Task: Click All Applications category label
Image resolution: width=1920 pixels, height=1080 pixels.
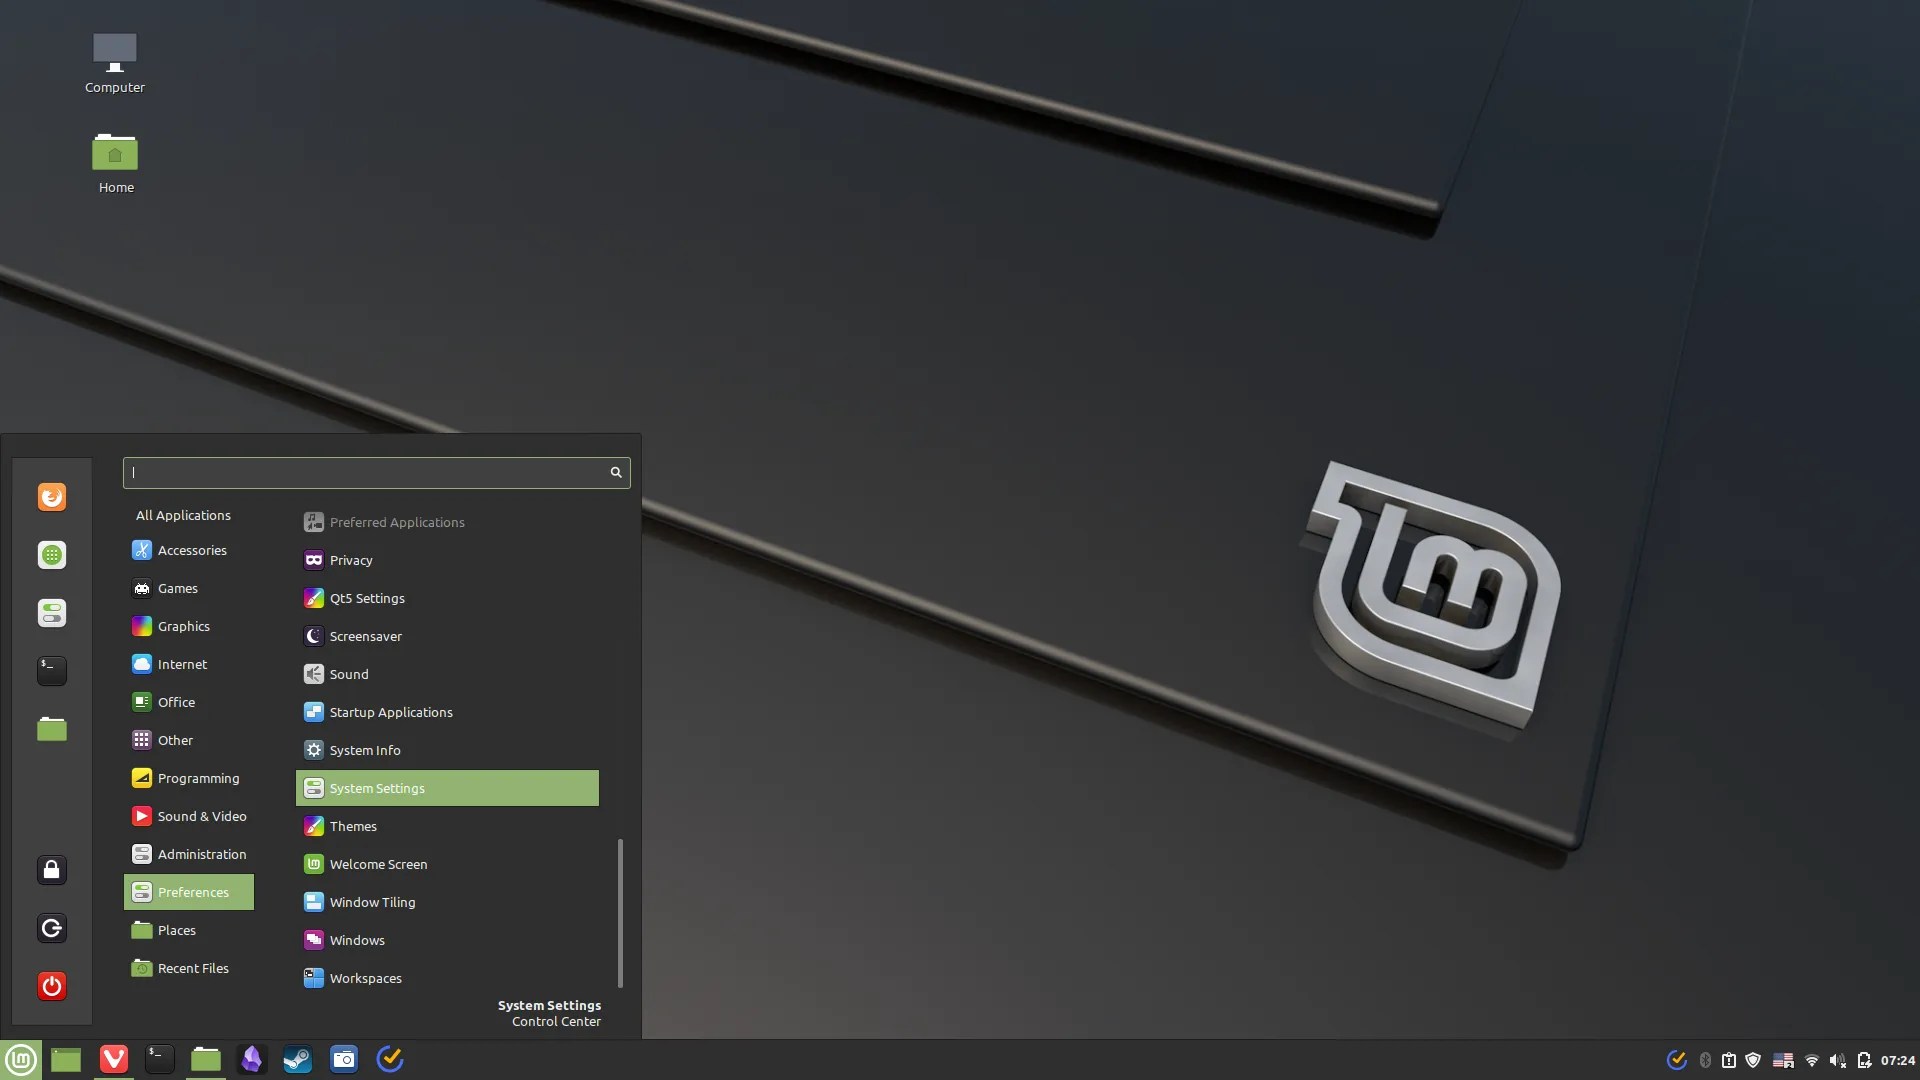Action: pos(183,515)
